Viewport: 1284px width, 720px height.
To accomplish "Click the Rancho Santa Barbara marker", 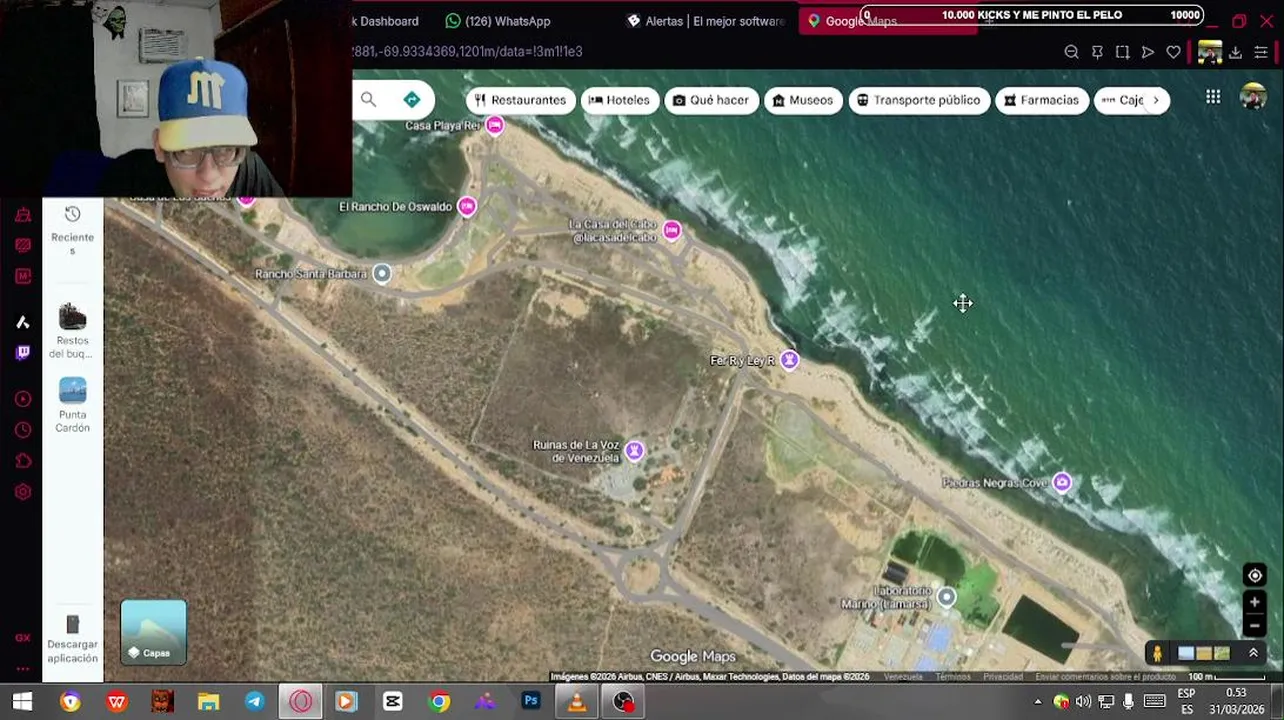I will point(382,273).
